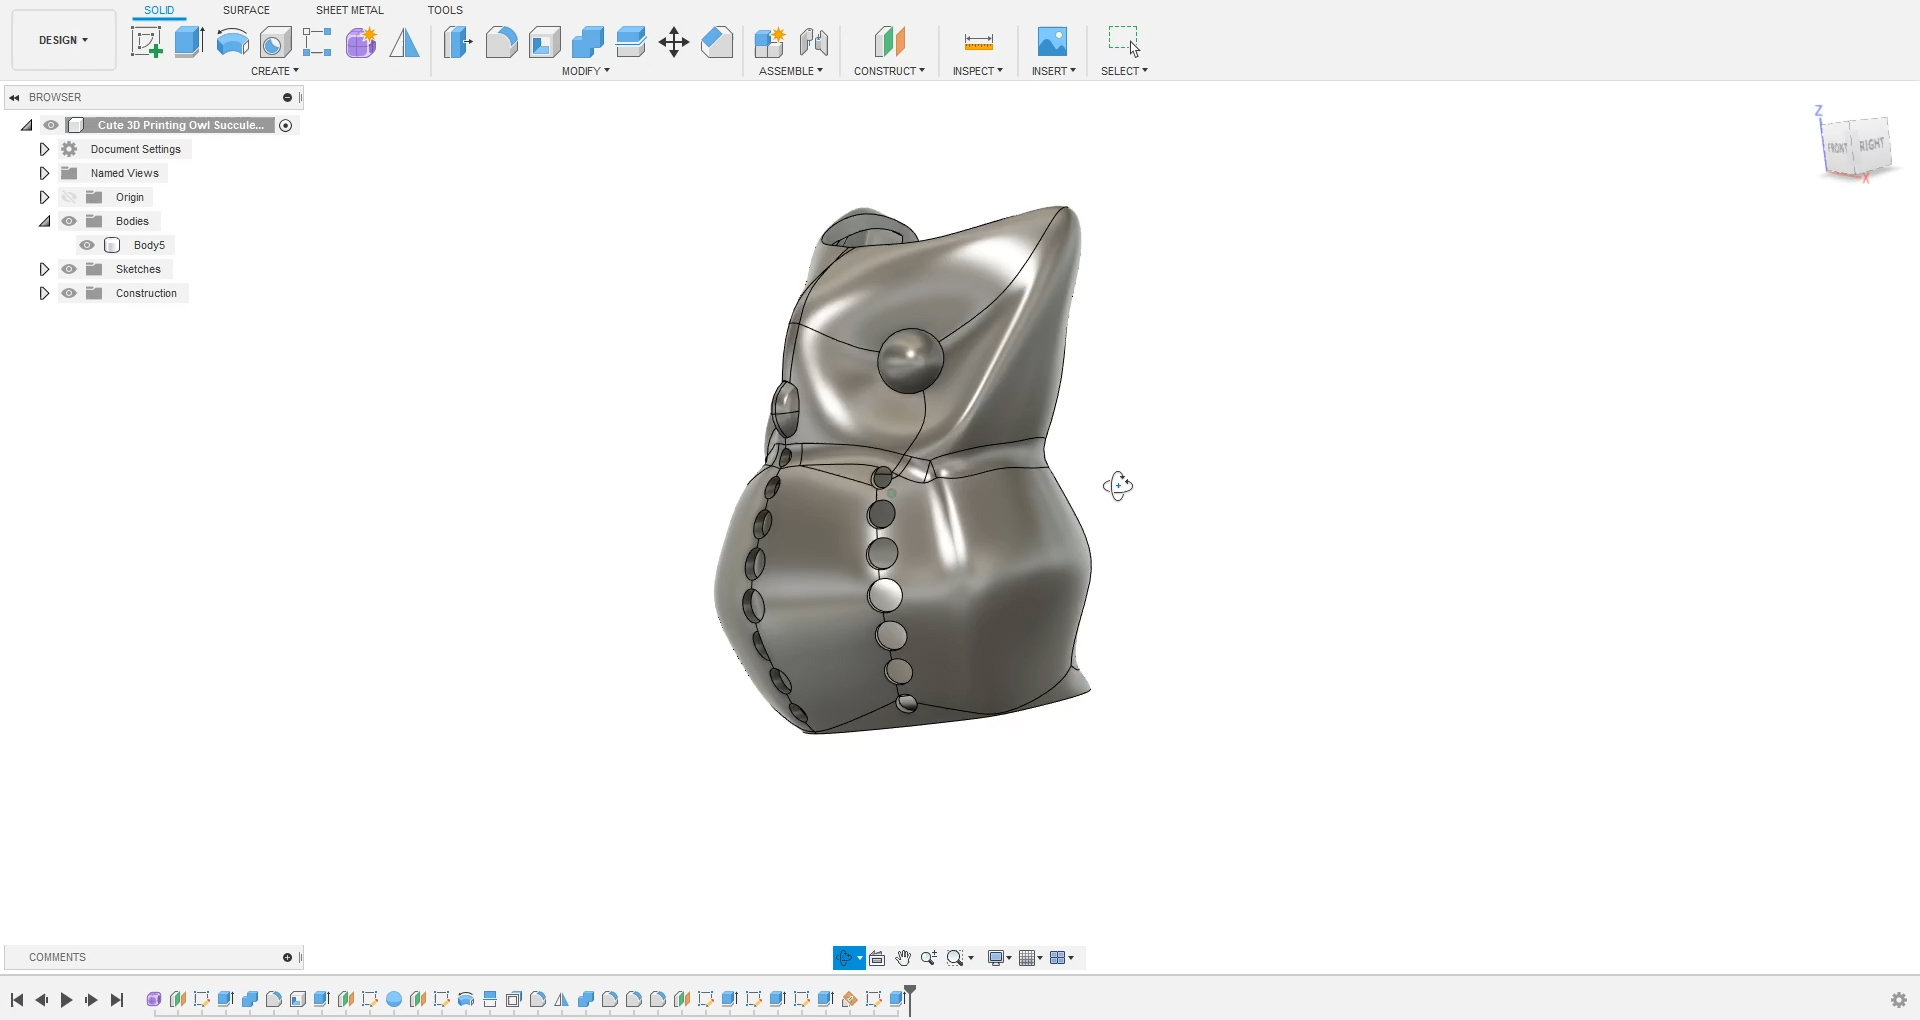Select the Hole tool

275,42
